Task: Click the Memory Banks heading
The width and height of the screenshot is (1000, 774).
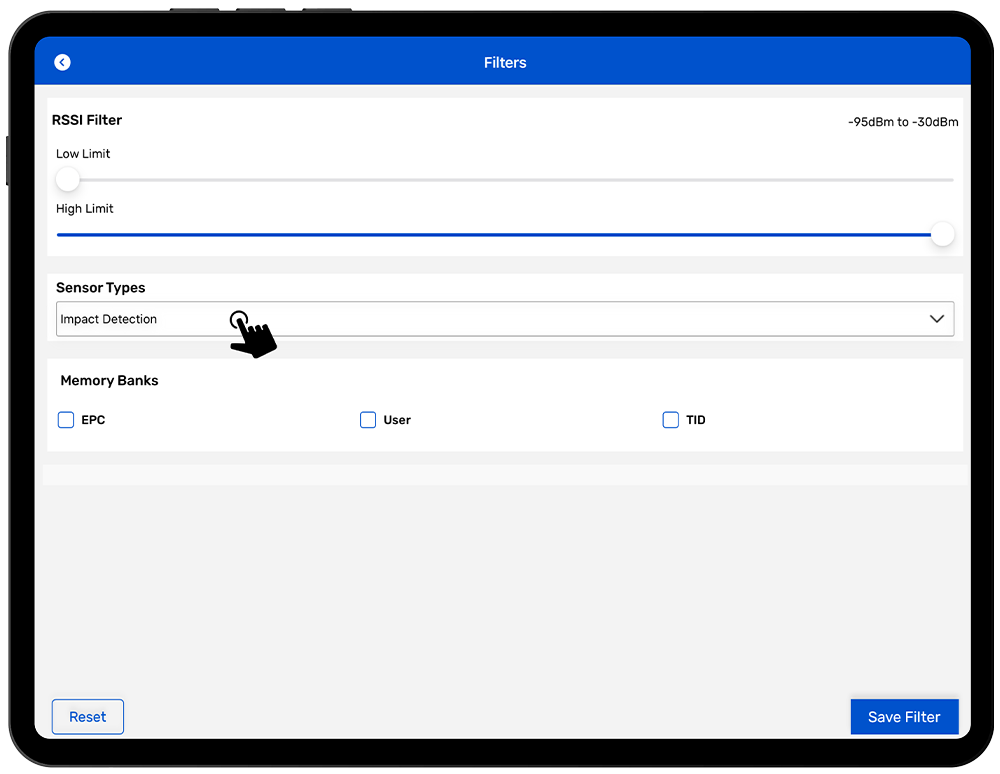Action: (109, 381)
